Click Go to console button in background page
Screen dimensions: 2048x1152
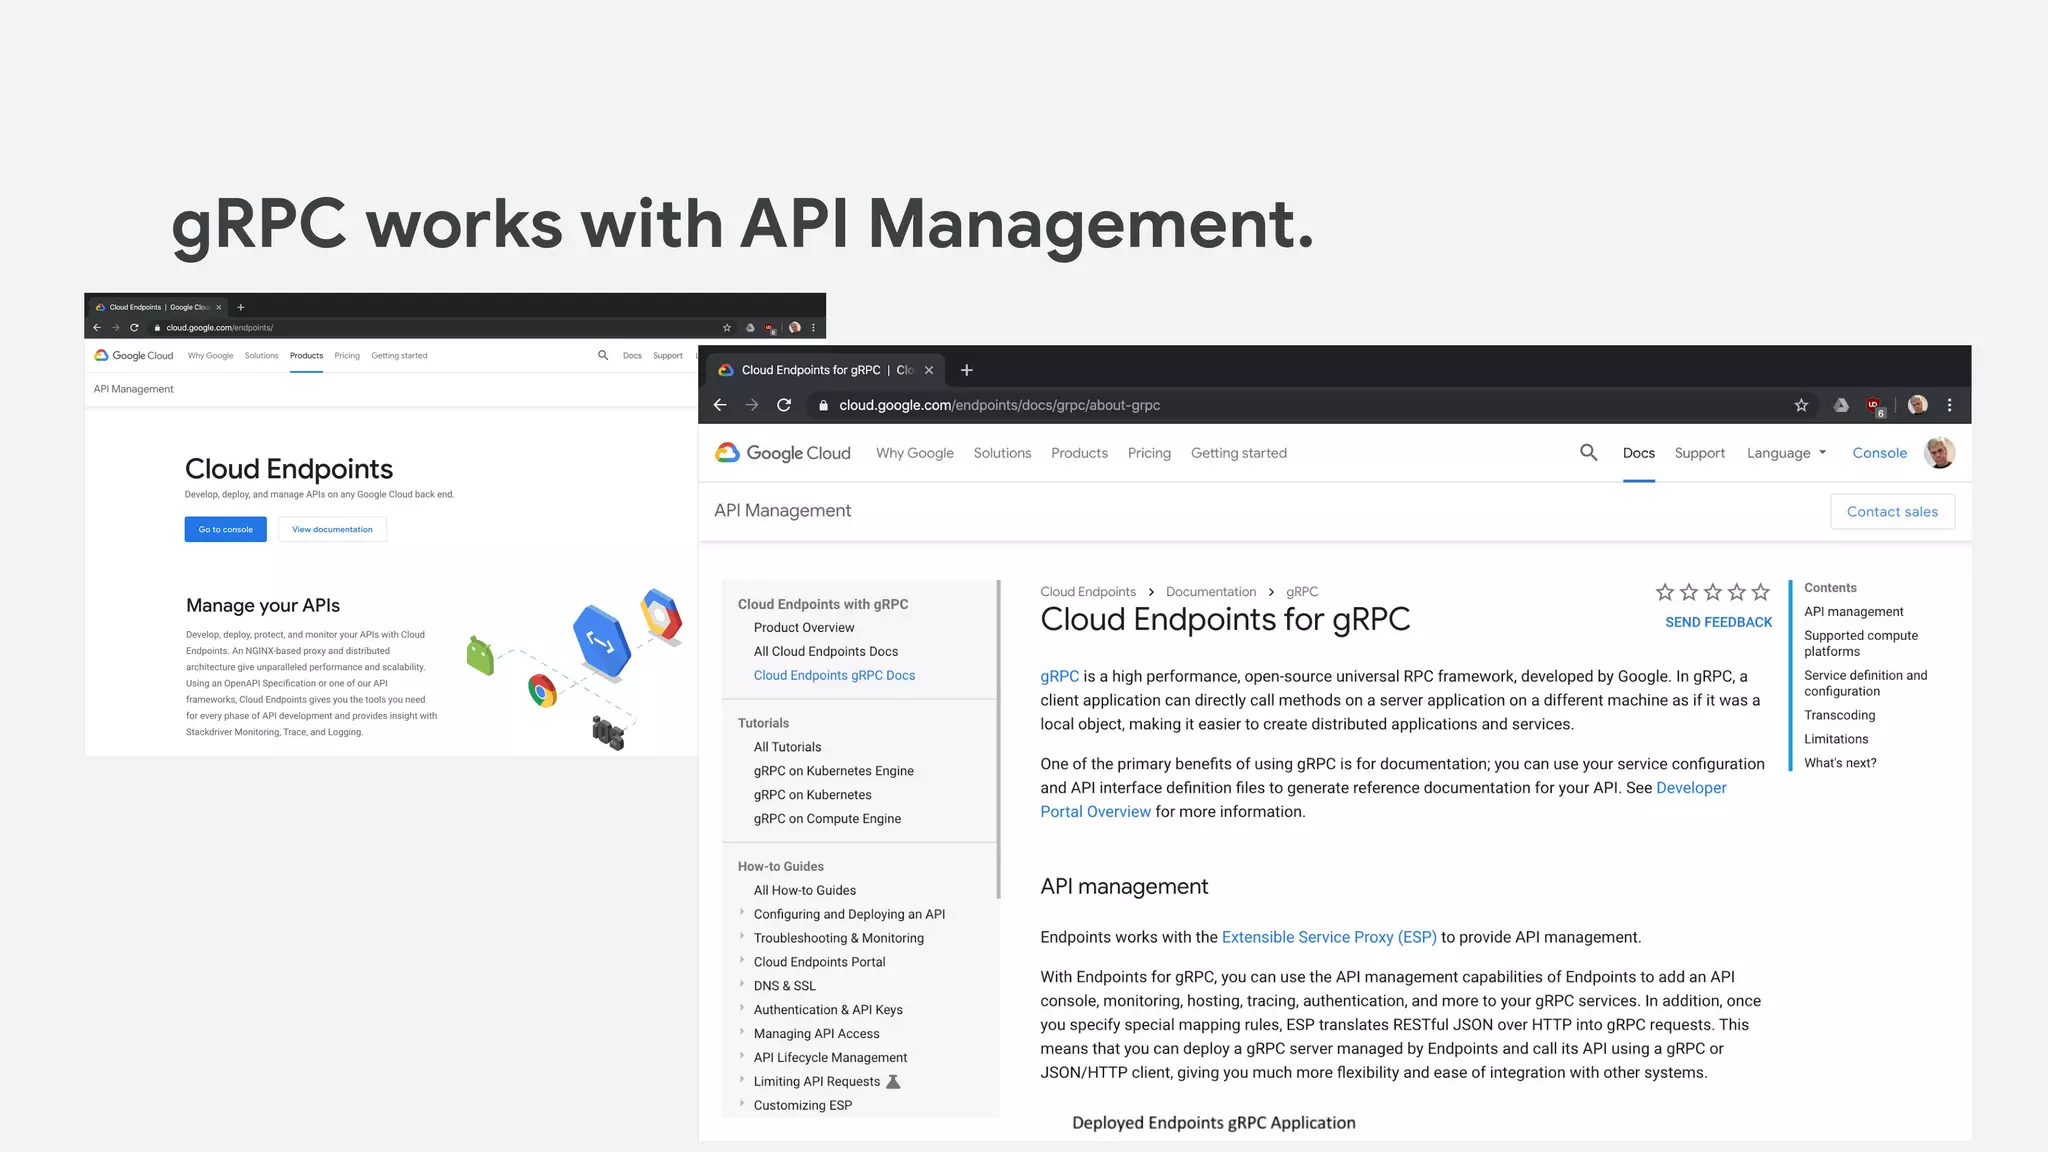(x=225, y=529)
